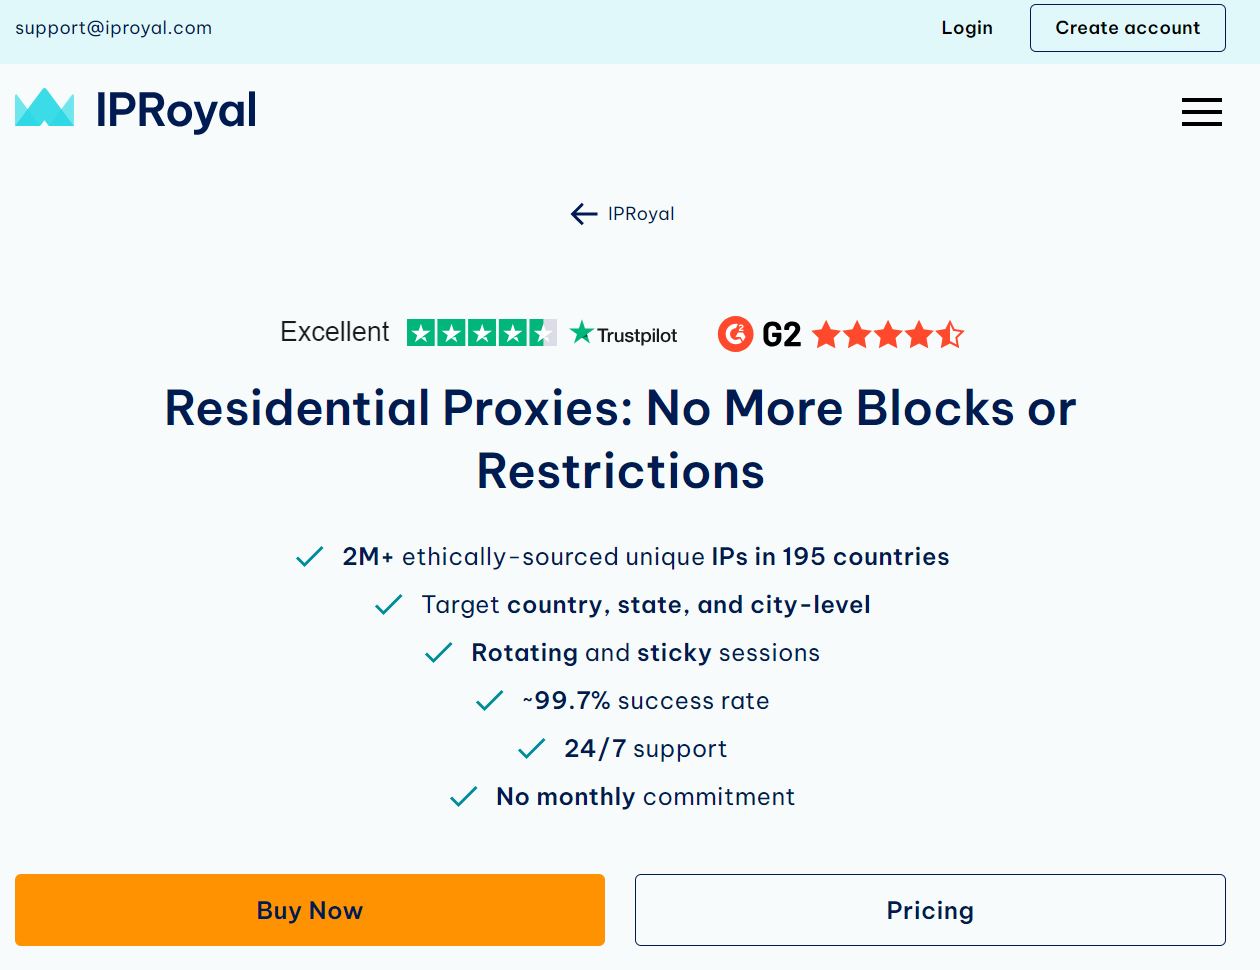Click the checkmark beside 24/7 support
Screen dimensions: 1260x970
531,749
